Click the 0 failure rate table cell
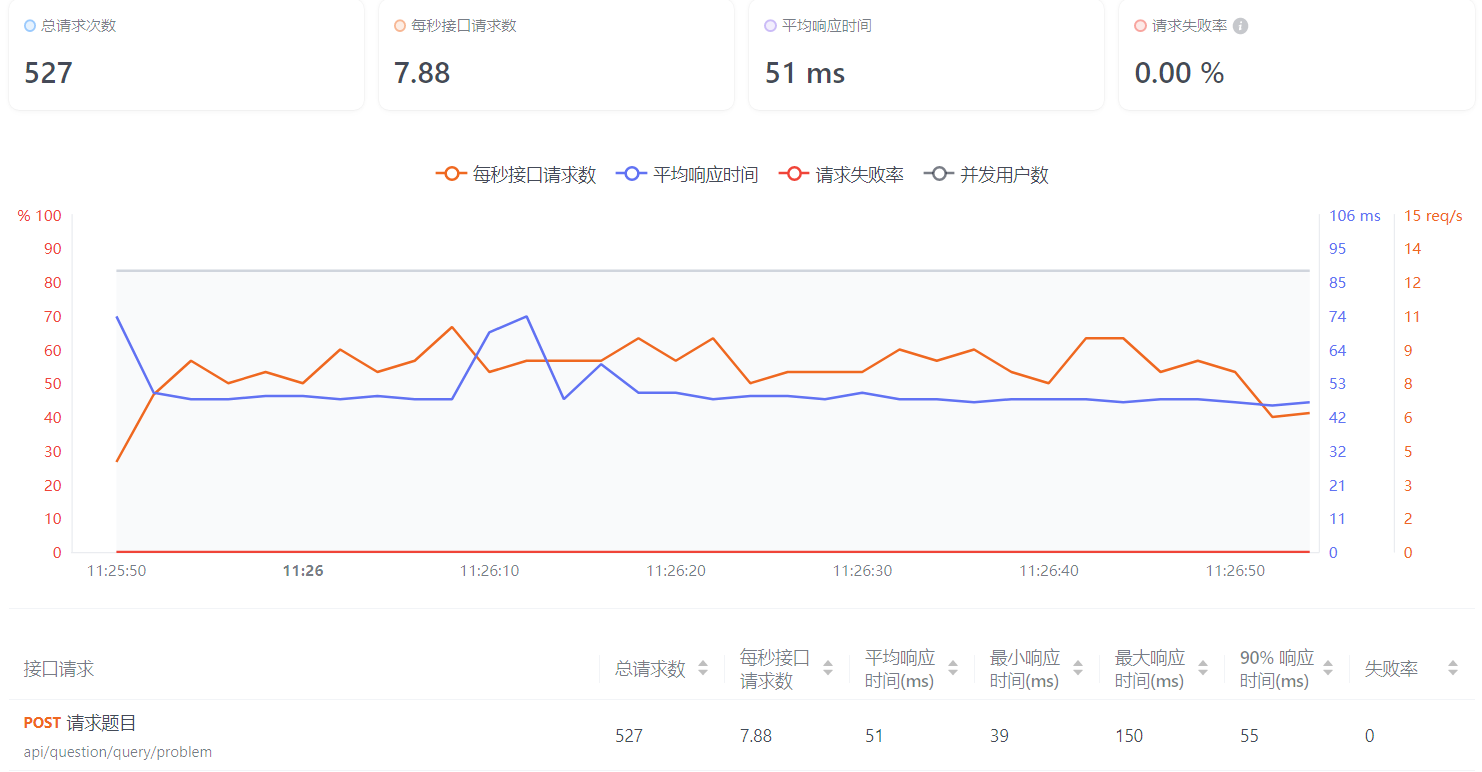Image resolution: width=1482 pixels, height=772 pixels. pos(1369,736)
